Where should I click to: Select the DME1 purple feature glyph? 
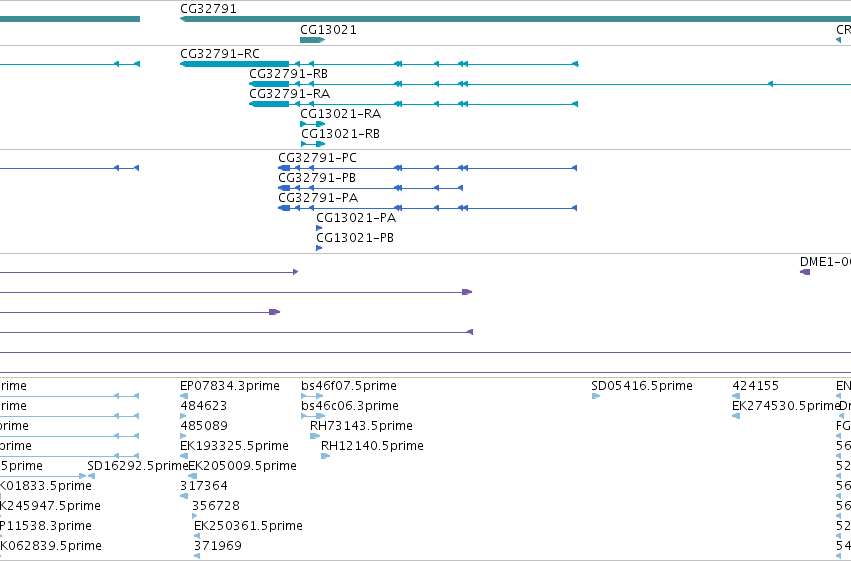tap(805, 272)
